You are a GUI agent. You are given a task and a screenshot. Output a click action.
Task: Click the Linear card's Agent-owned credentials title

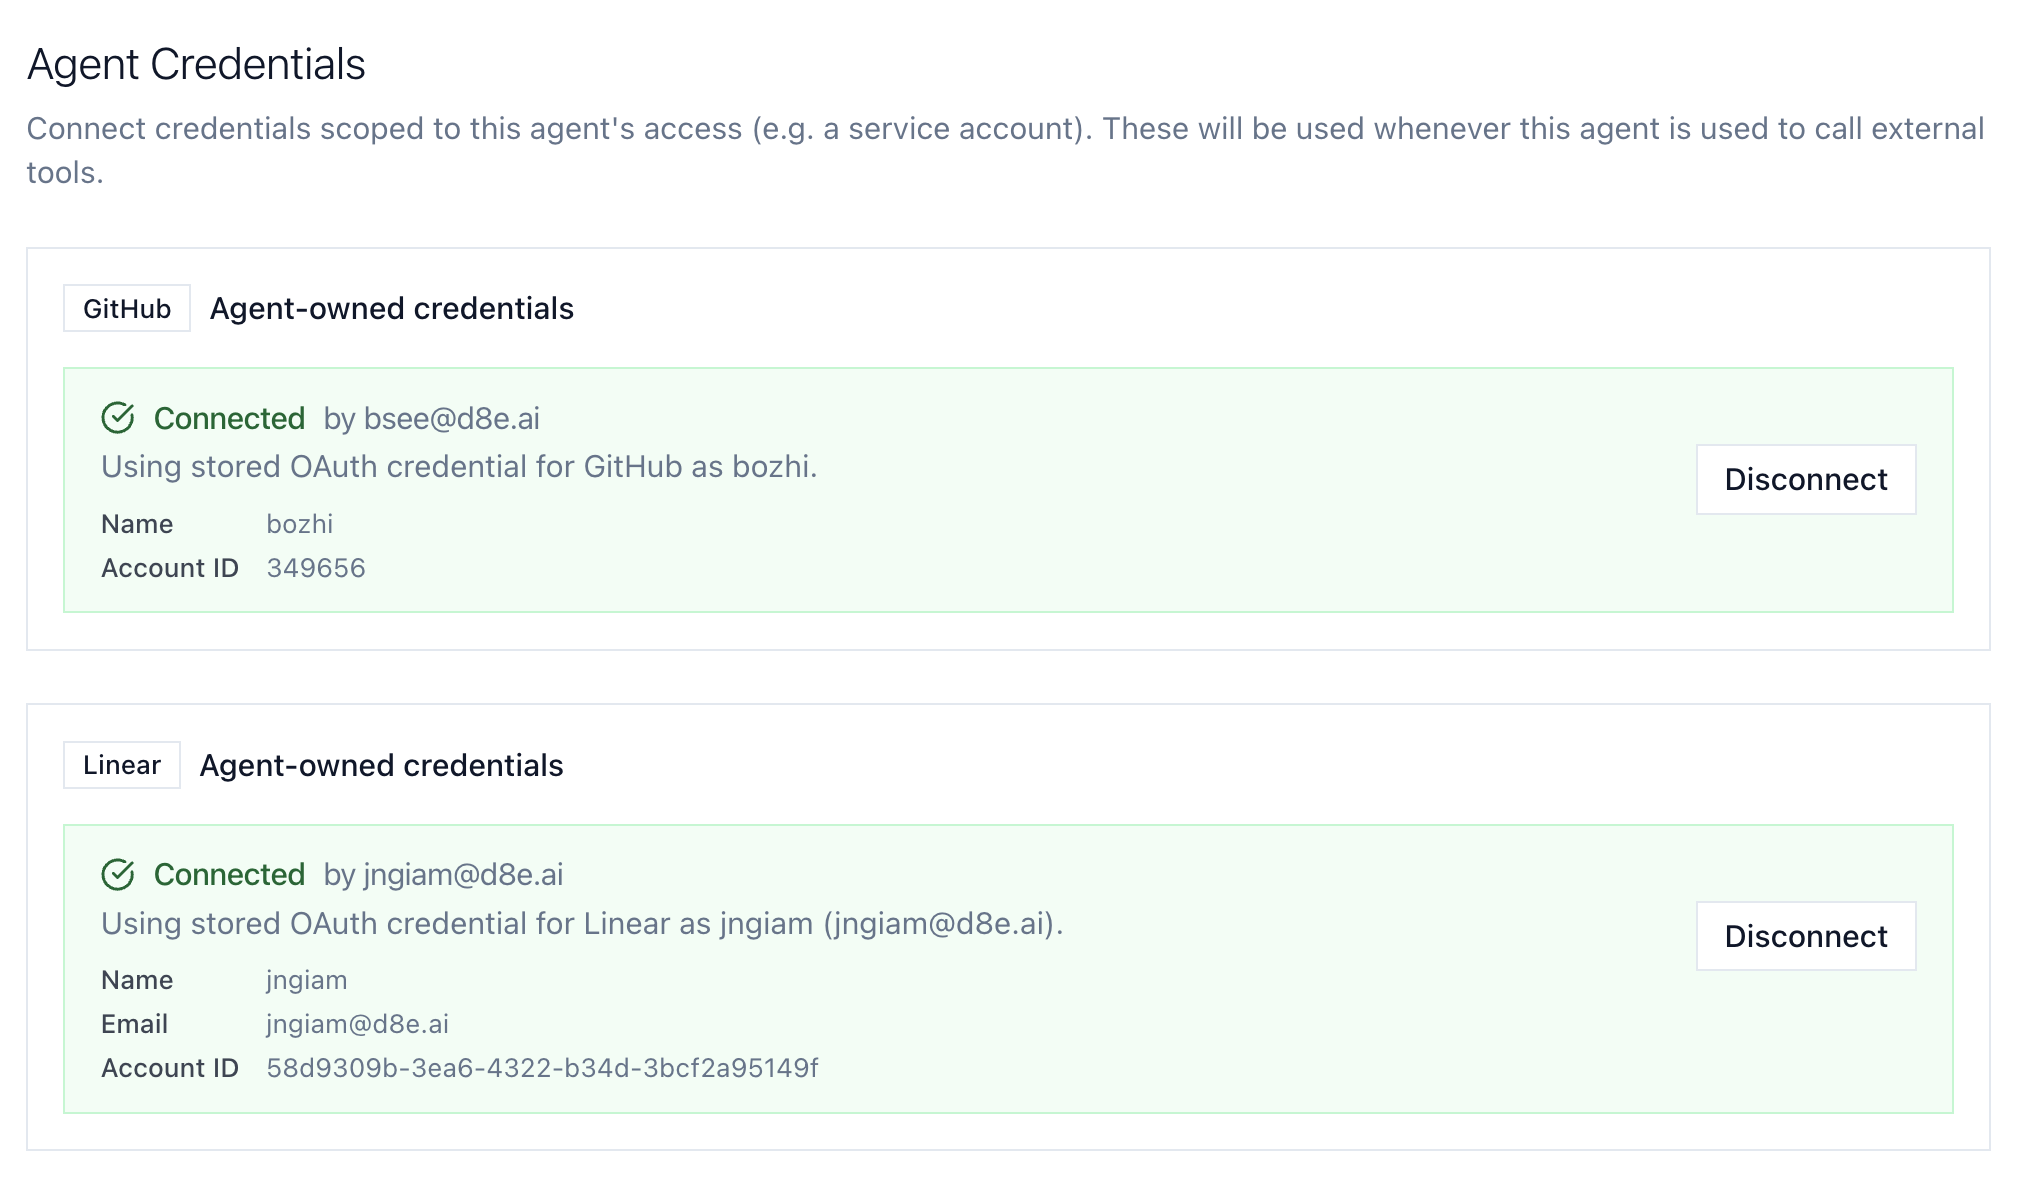(x=381, y=766)
